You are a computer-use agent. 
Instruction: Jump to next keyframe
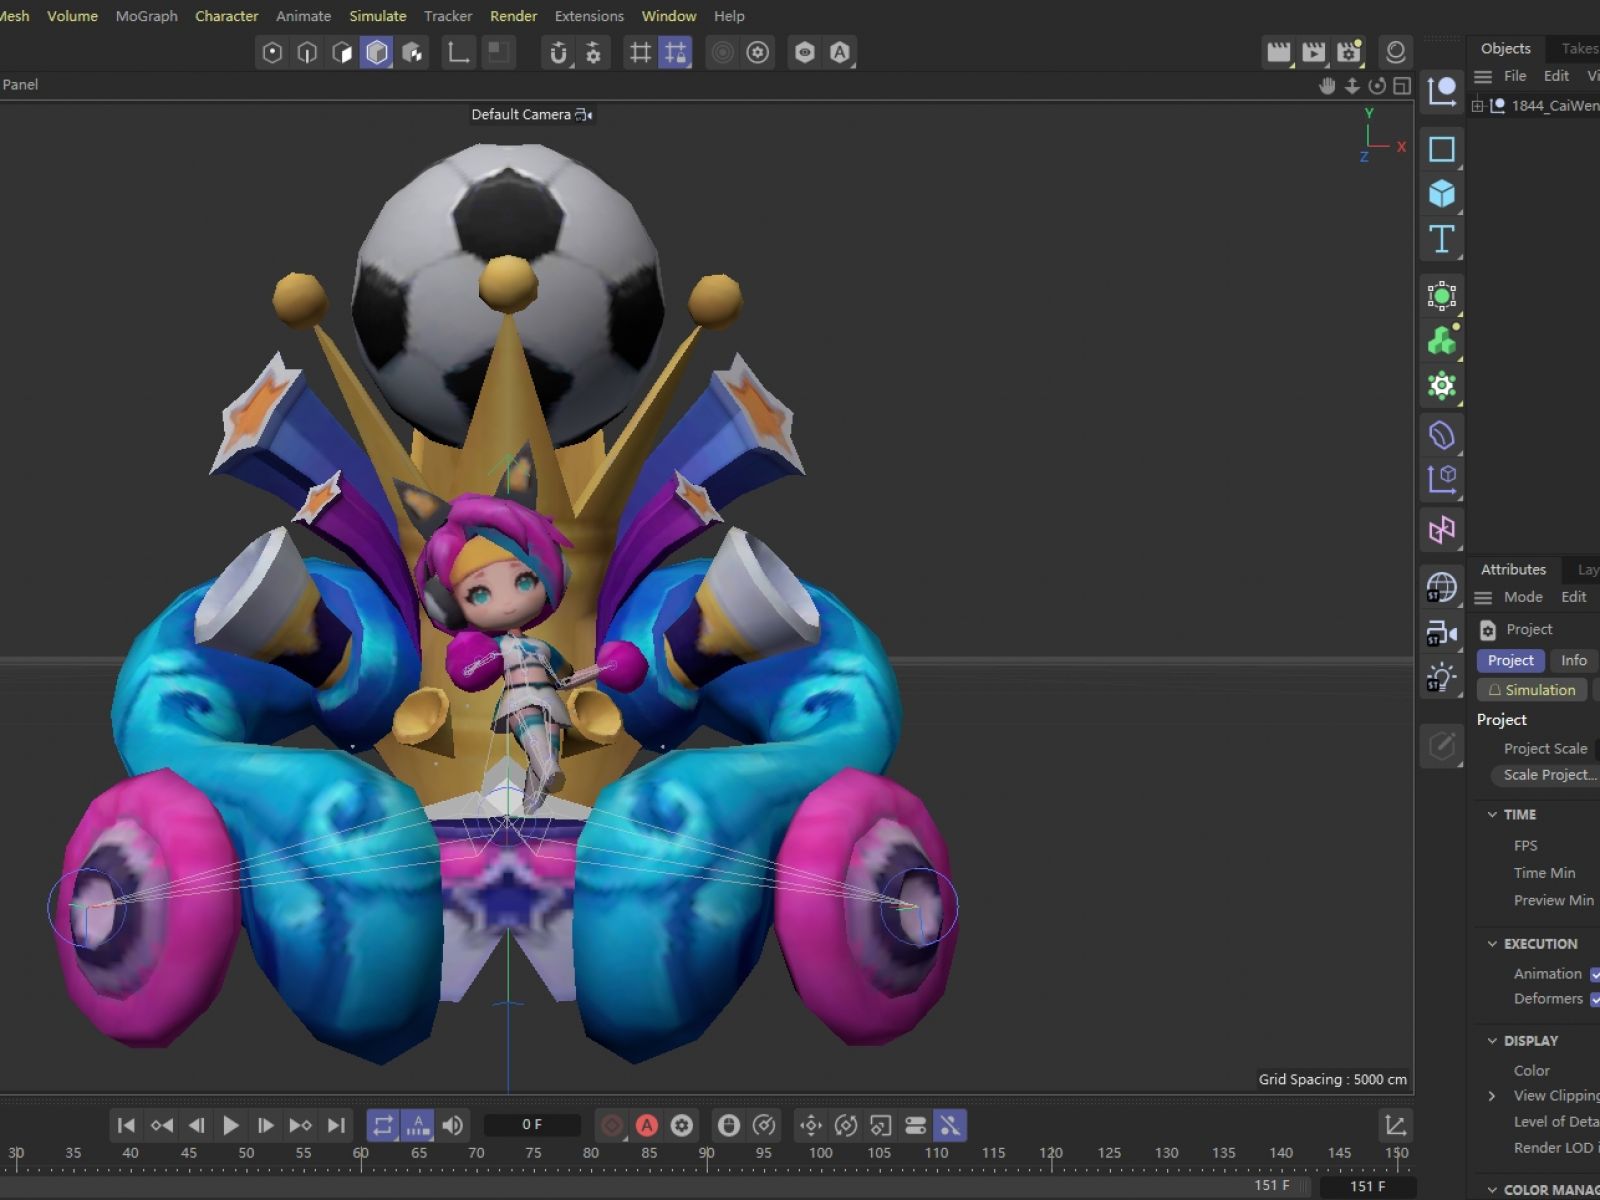[x=300, y=1126]
